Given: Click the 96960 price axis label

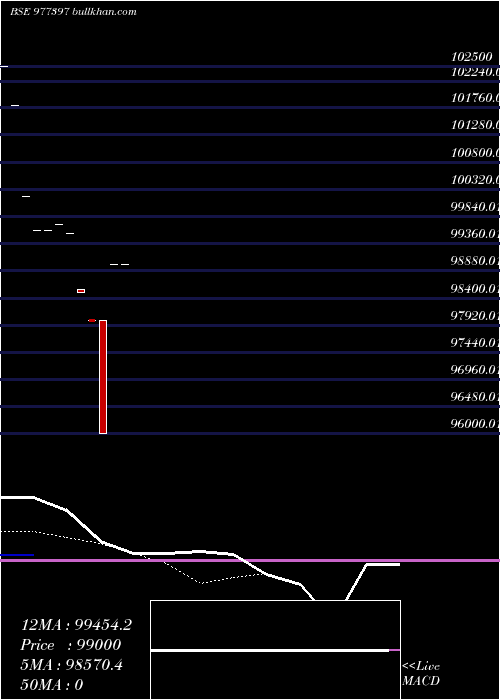Looking at the screenshot, I should 475,370.
